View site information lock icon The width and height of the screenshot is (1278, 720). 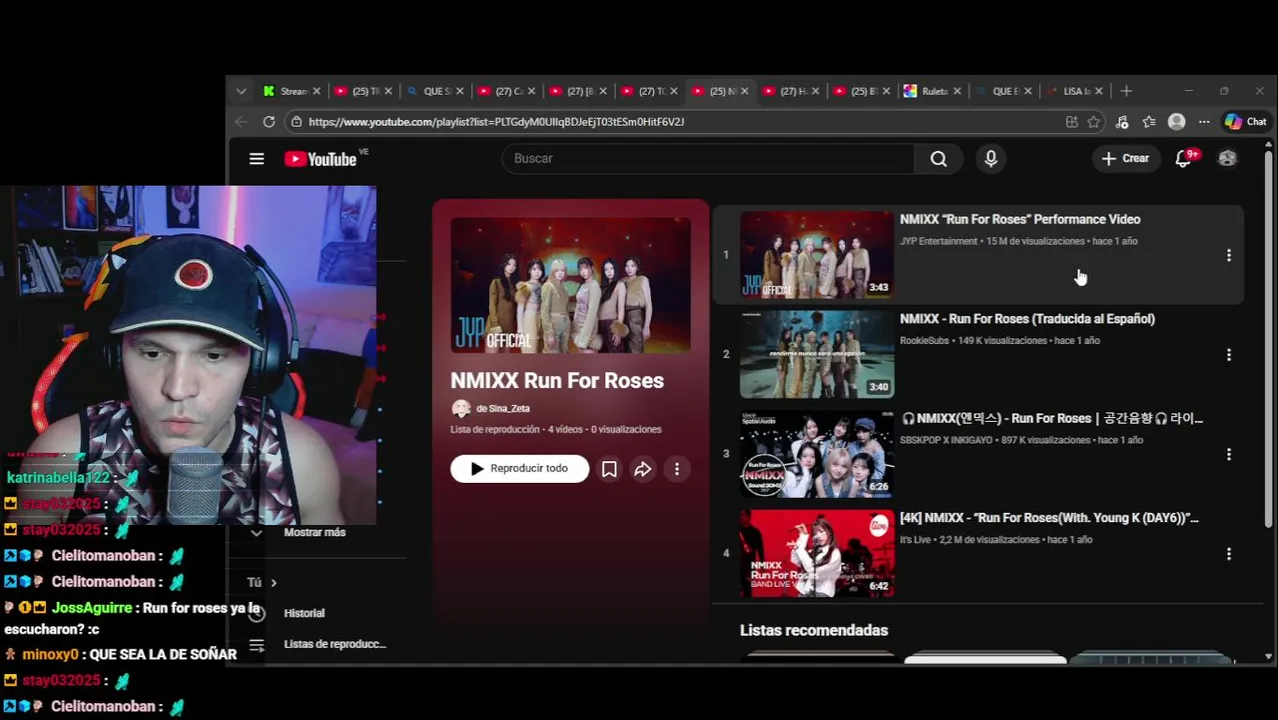295,122
